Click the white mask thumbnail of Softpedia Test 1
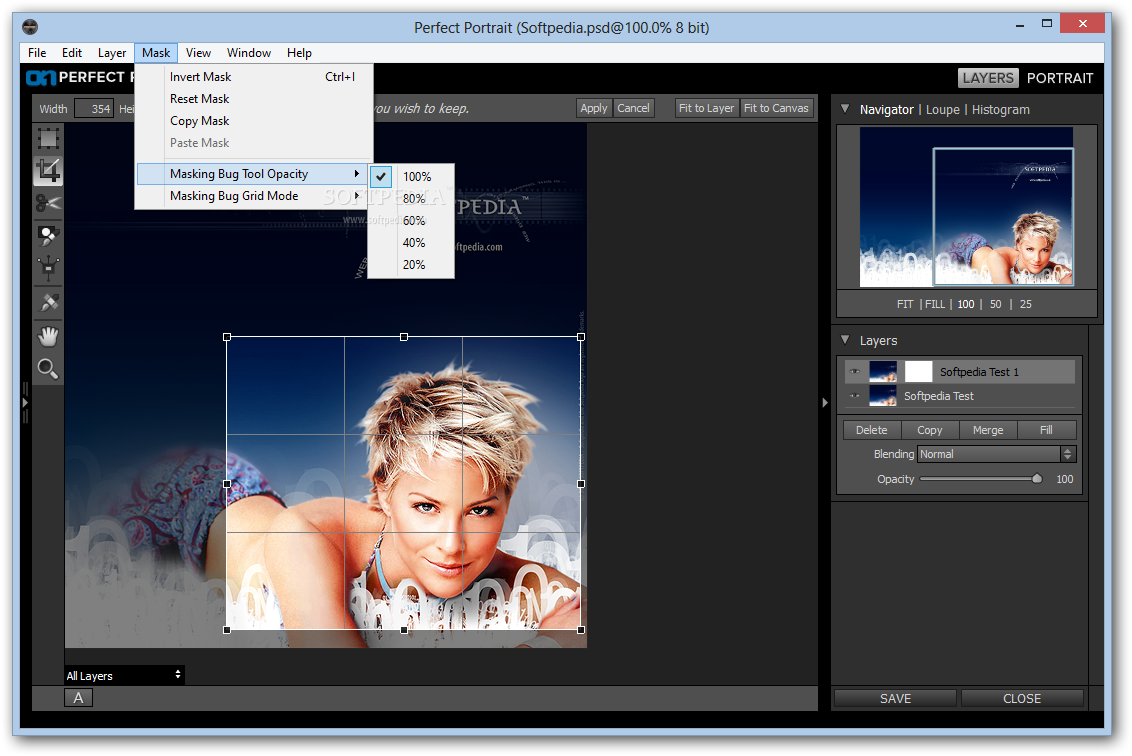 (918, 371)
